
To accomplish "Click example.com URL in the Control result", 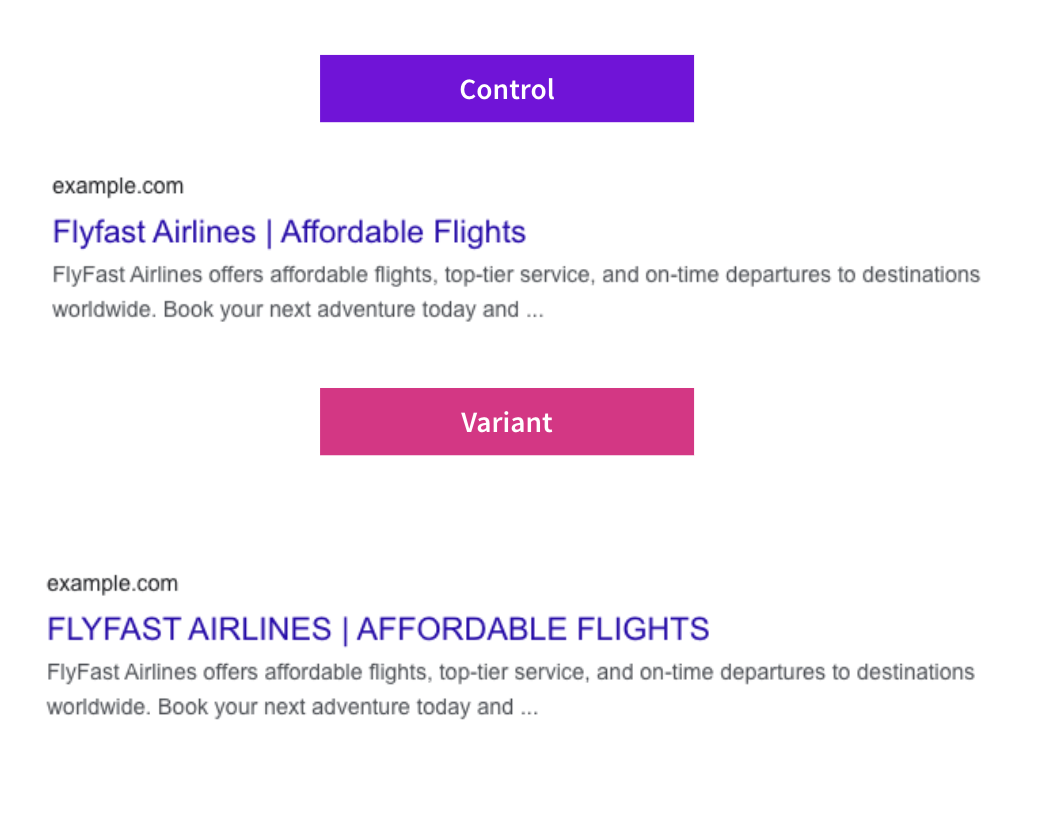I will pos(118,186).
